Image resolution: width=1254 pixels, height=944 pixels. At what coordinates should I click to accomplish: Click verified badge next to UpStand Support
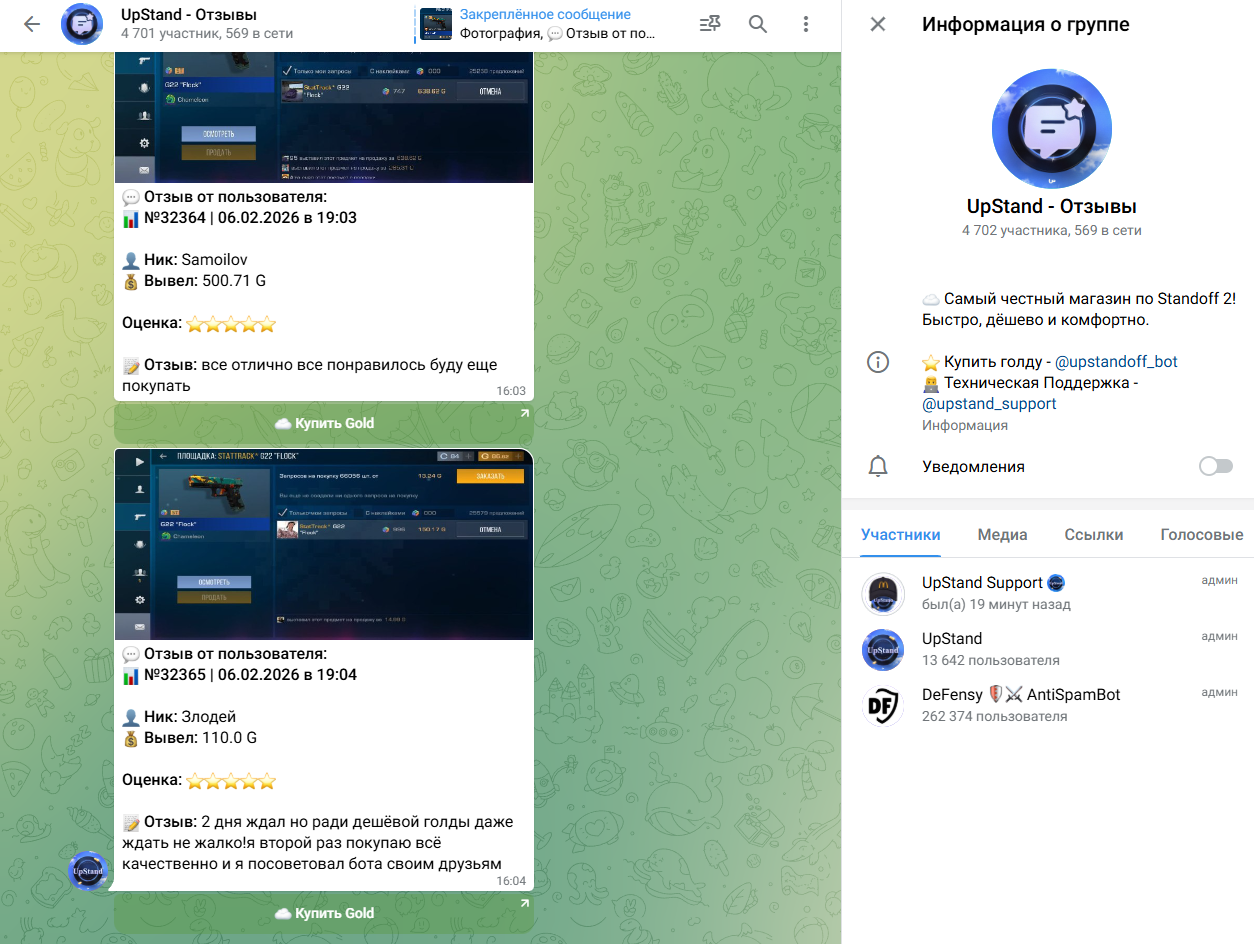click(1056, 583)
